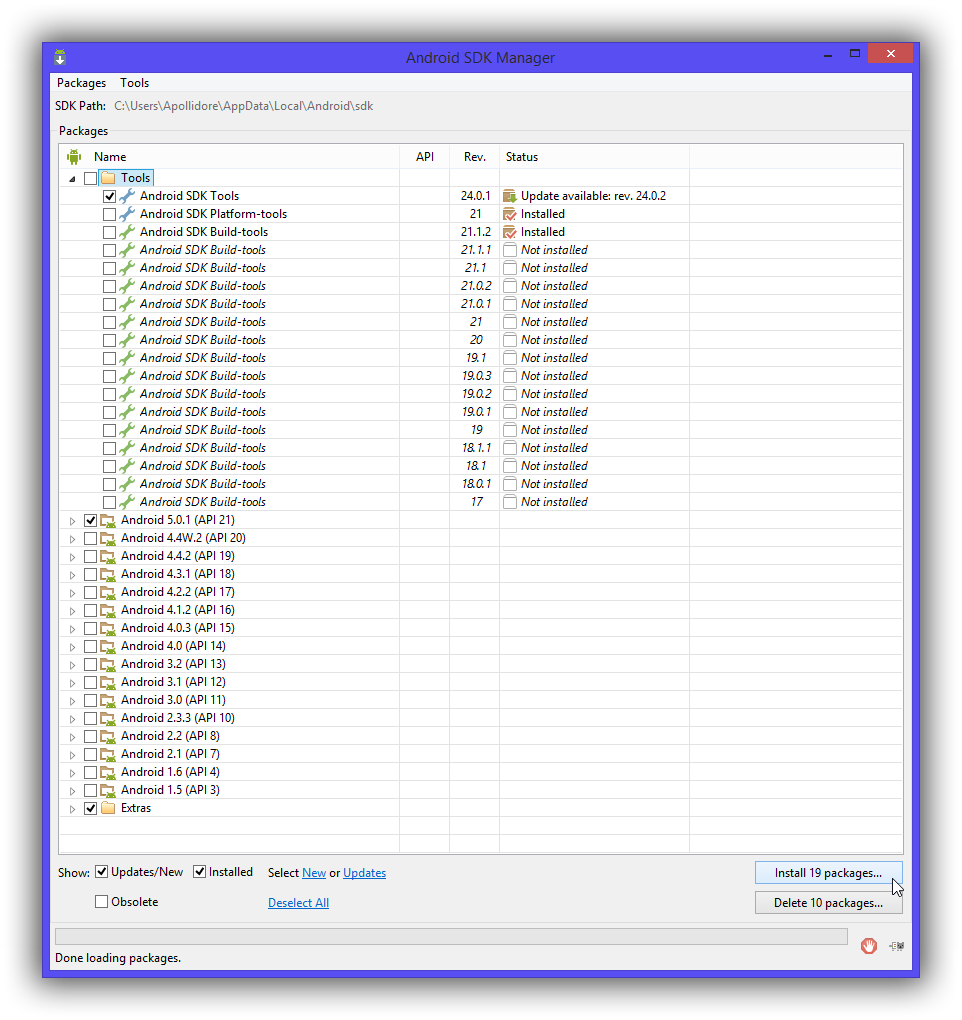Click Android 5.0.1 (API 21) folder icon
Image resolution: width=962 pixels, height=1020 pixels.
point(108,520)
